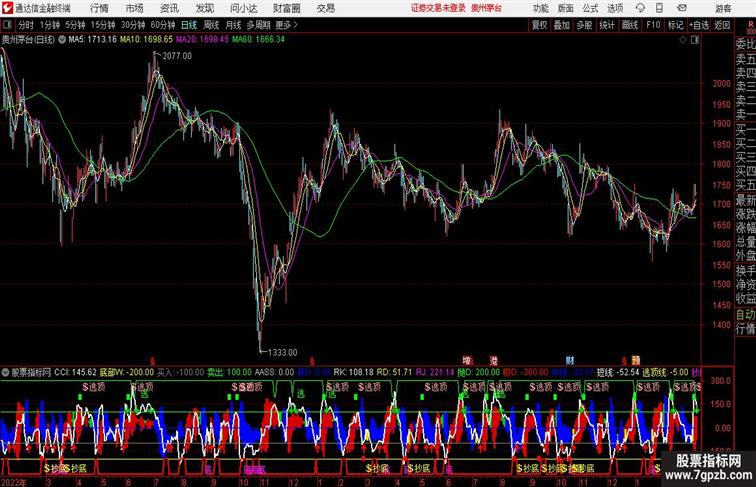Click the 自动 label in the right sidebar

745,314
